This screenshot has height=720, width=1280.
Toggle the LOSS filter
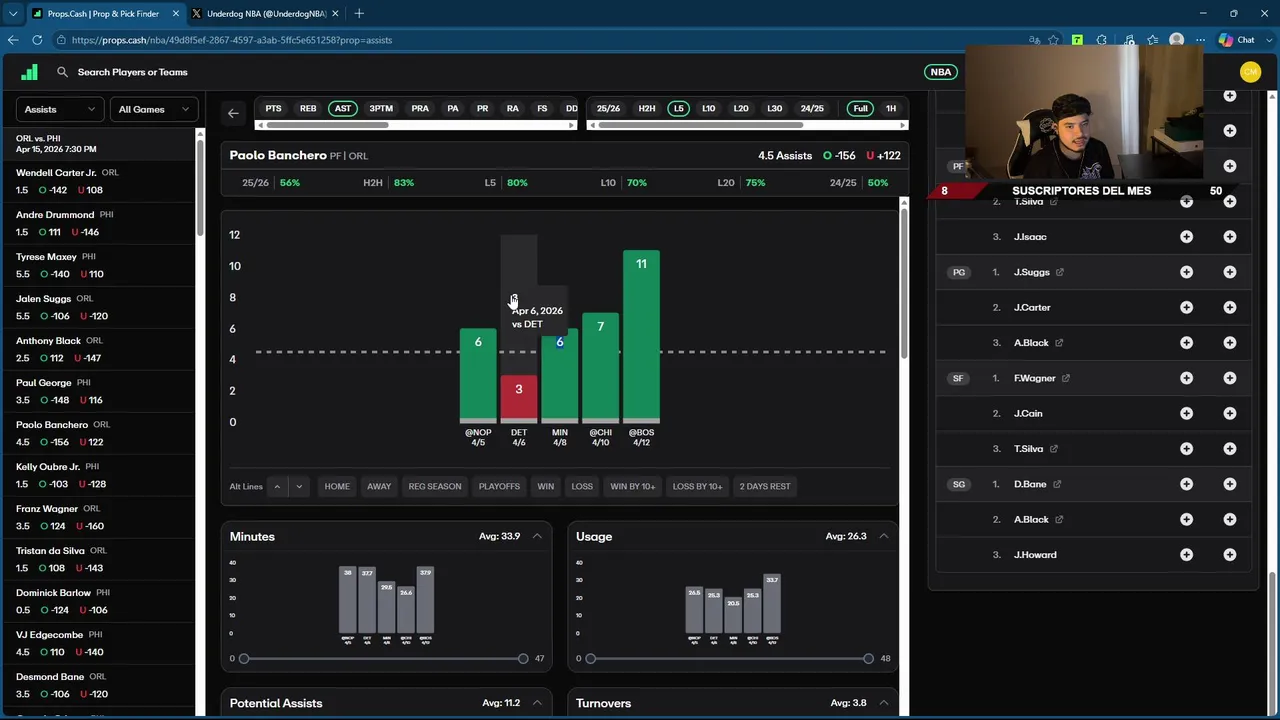[582, 486]
